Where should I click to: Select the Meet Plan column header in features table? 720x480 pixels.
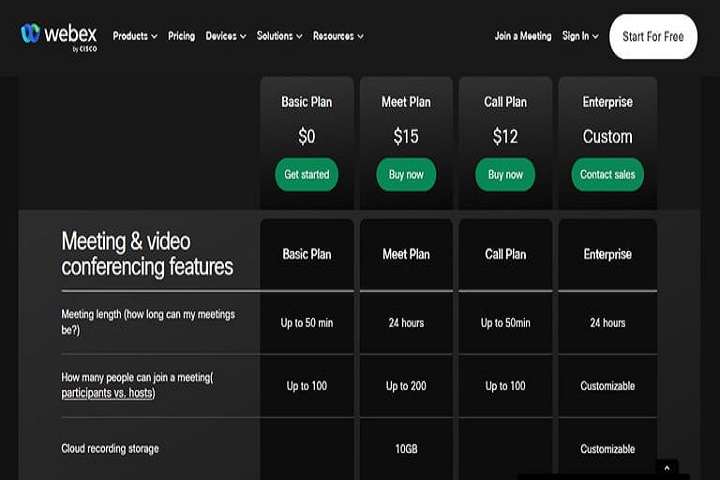click(x=406, y=254)
